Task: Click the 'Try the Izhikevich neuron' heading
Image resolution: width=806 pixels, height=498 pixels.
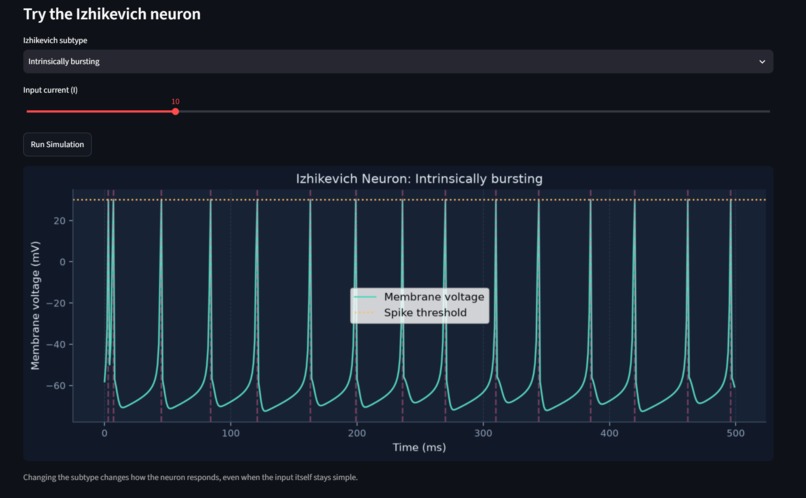Action: pyautogui.click(x=112, y=14)
